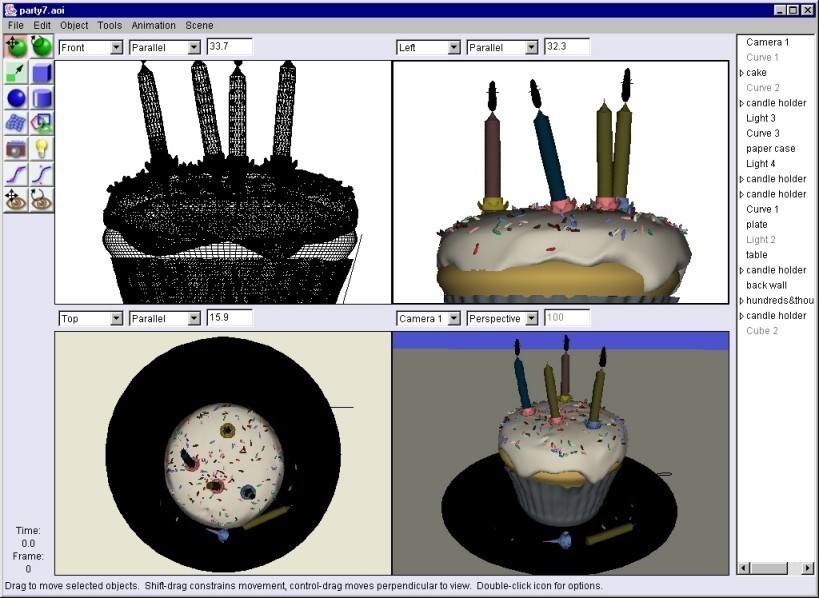The image size is (819, 598).
Task: Pick the Create Camera tool
Action: 16,148
